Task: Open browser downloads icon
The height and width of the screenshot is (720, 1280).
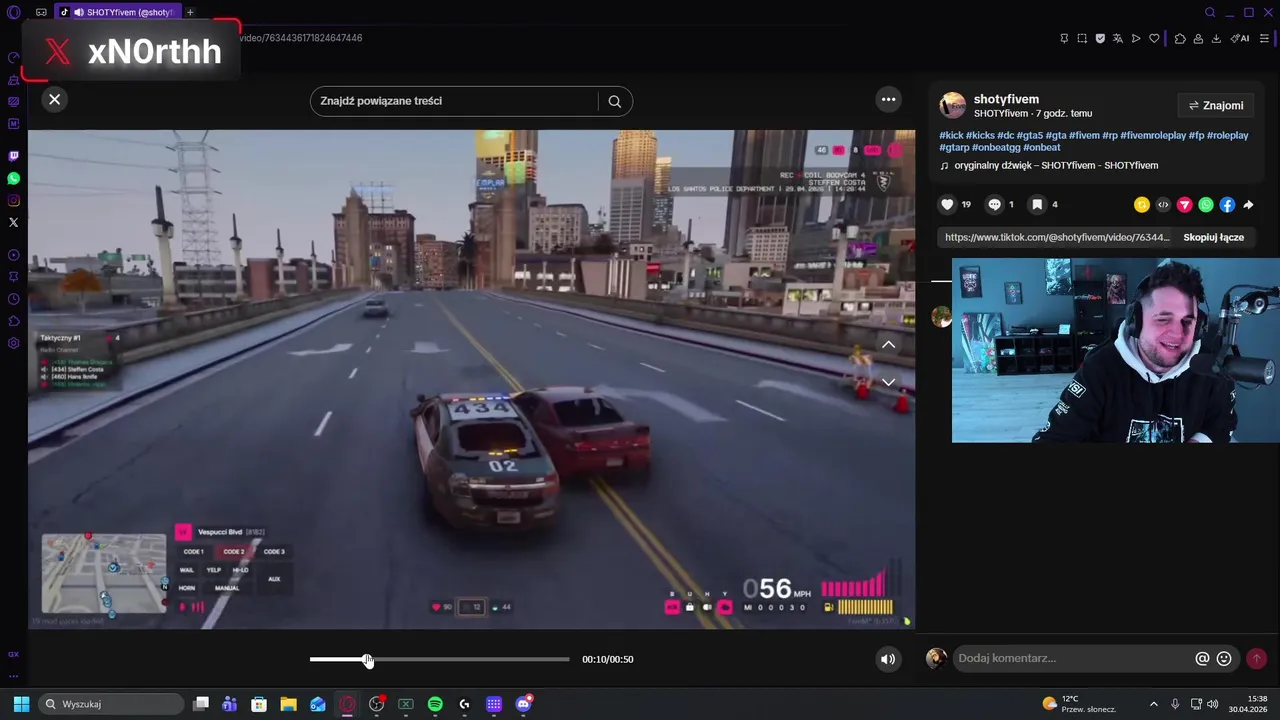Action: 1216,38
